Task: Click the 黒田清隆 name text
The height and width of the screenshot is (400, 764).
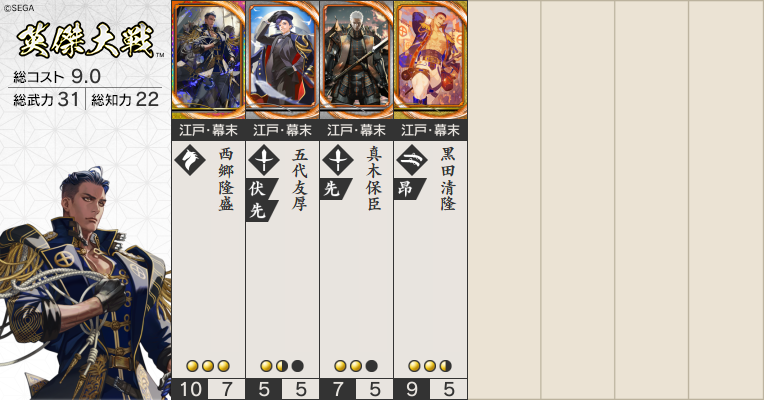Action: [448, 179]
